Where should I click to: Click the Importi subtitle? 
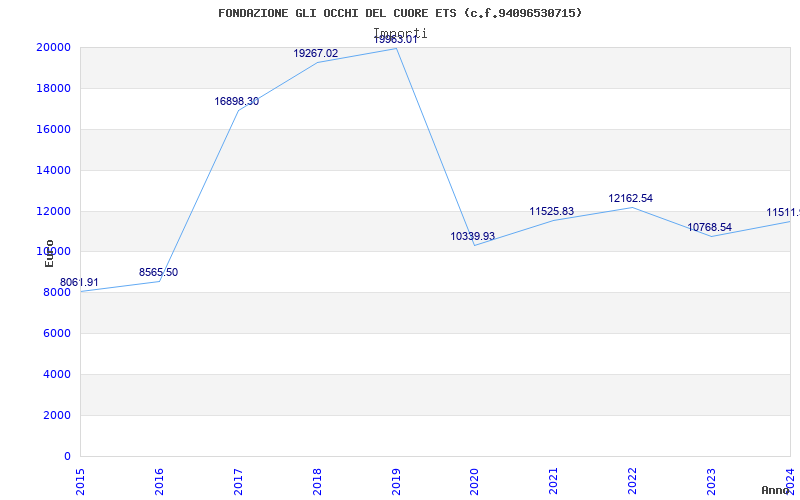coord(400,33)
